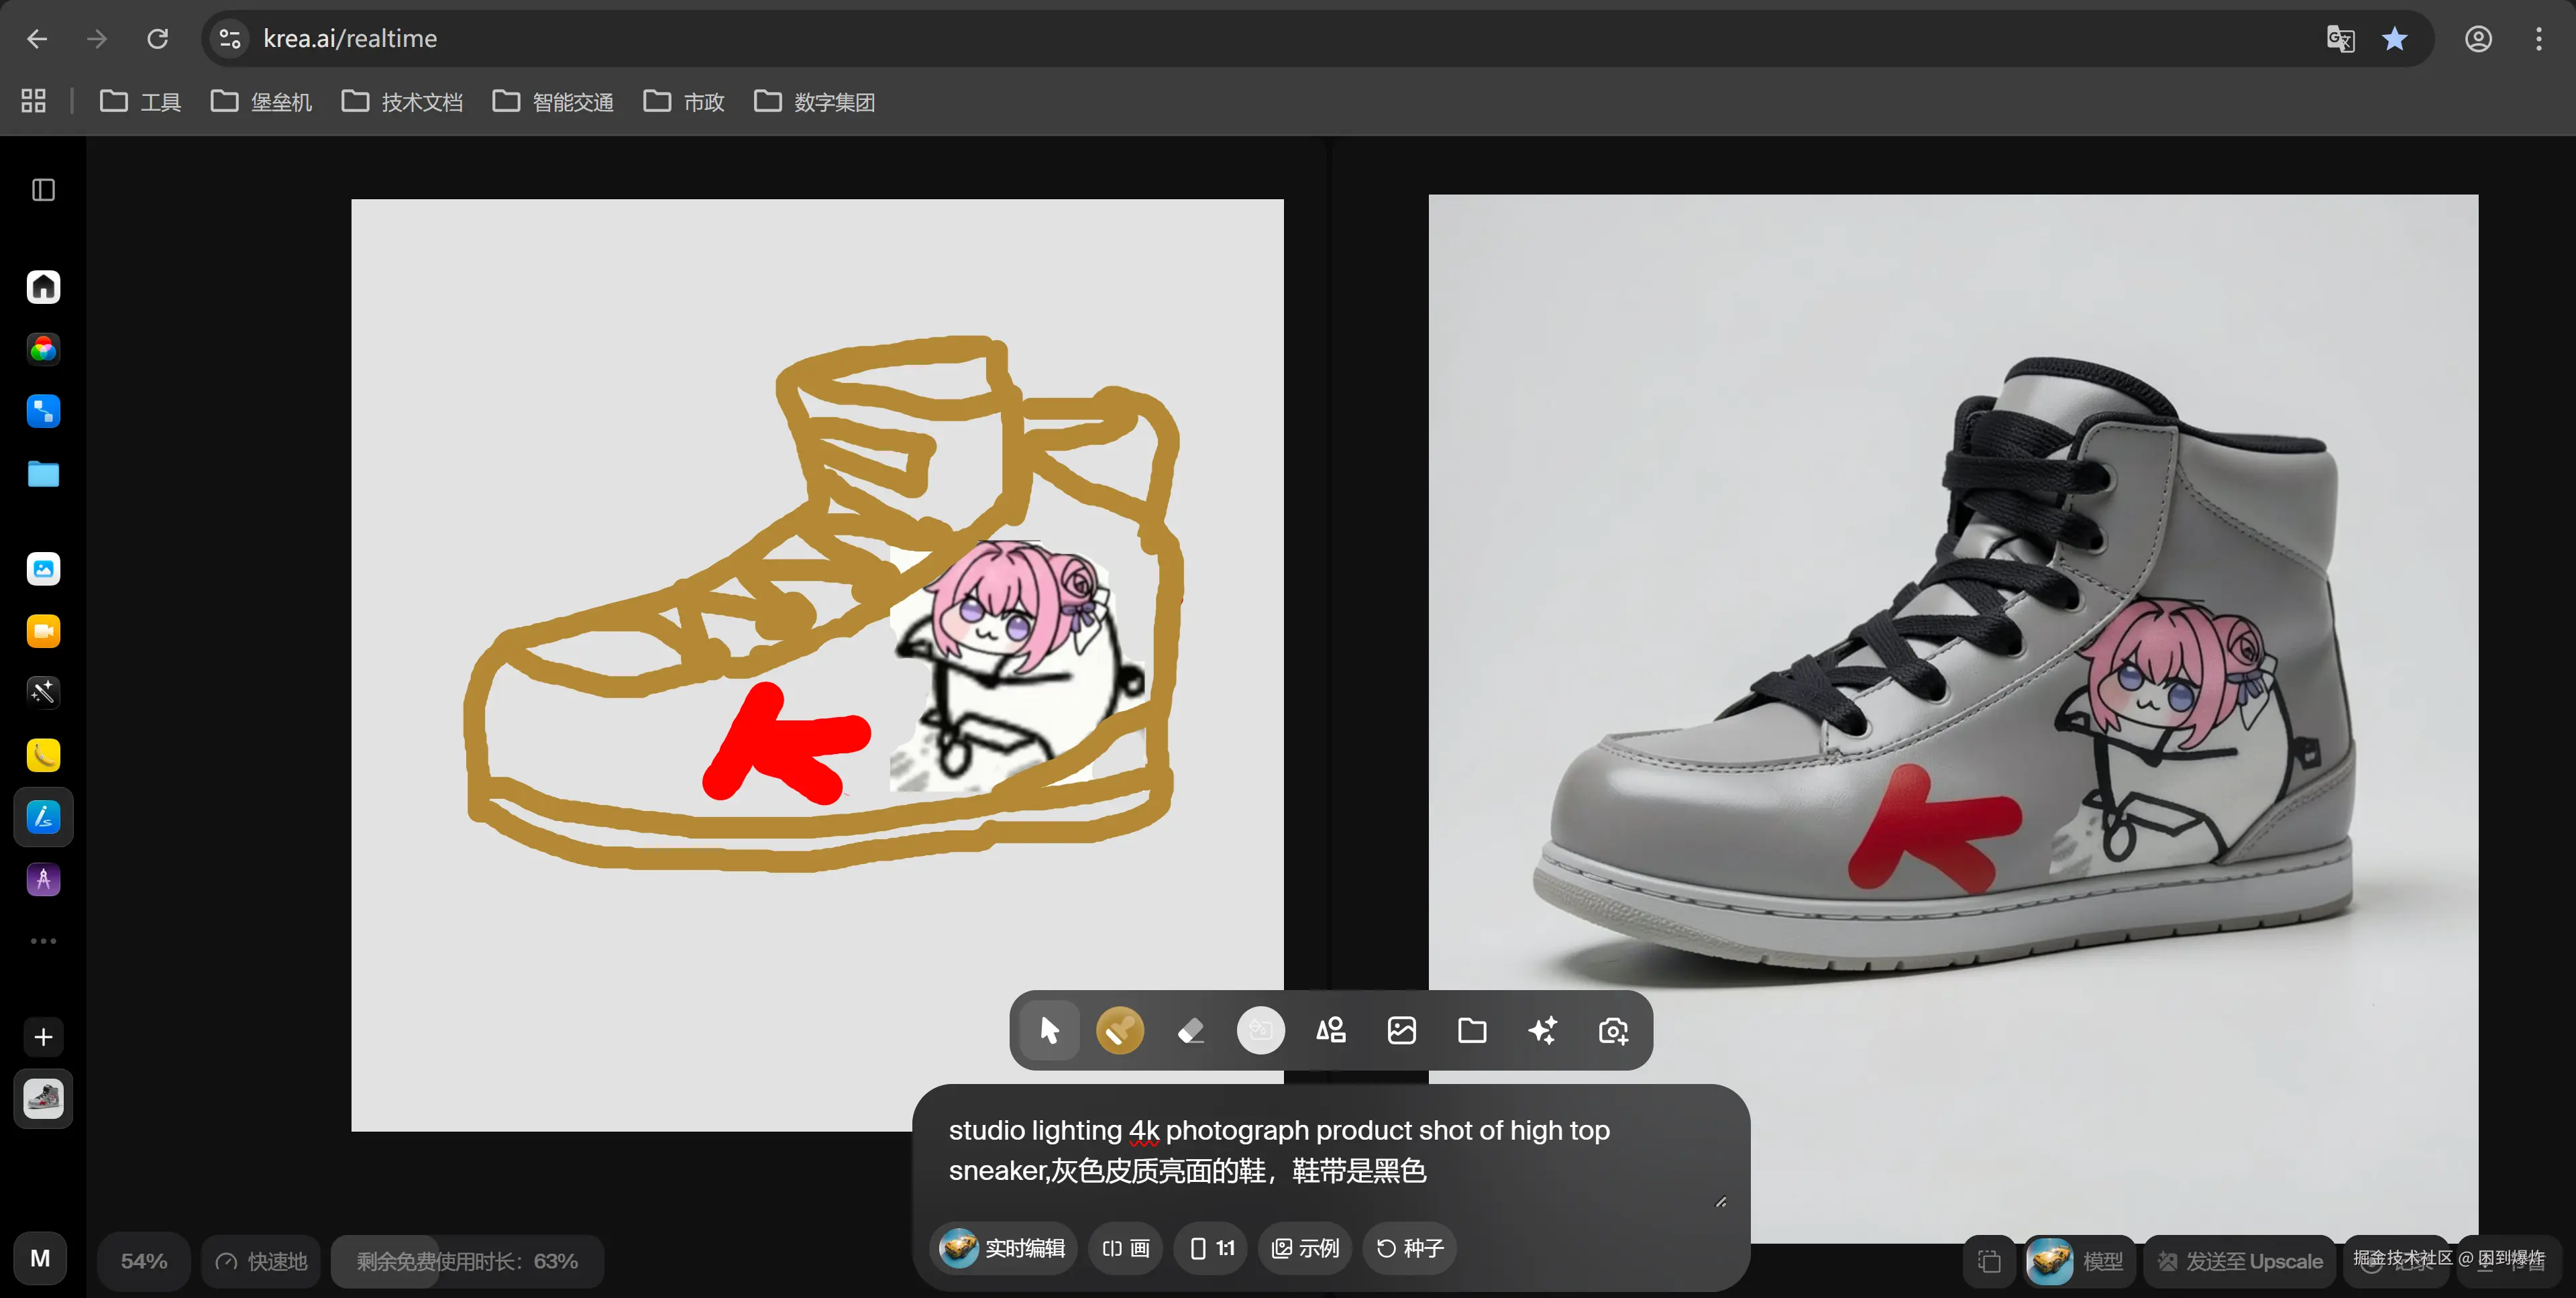Open the 1:1 aspect ratio dropdown
The height and width of the screenshot is (1298, 2576).
click(1211, 1248)
